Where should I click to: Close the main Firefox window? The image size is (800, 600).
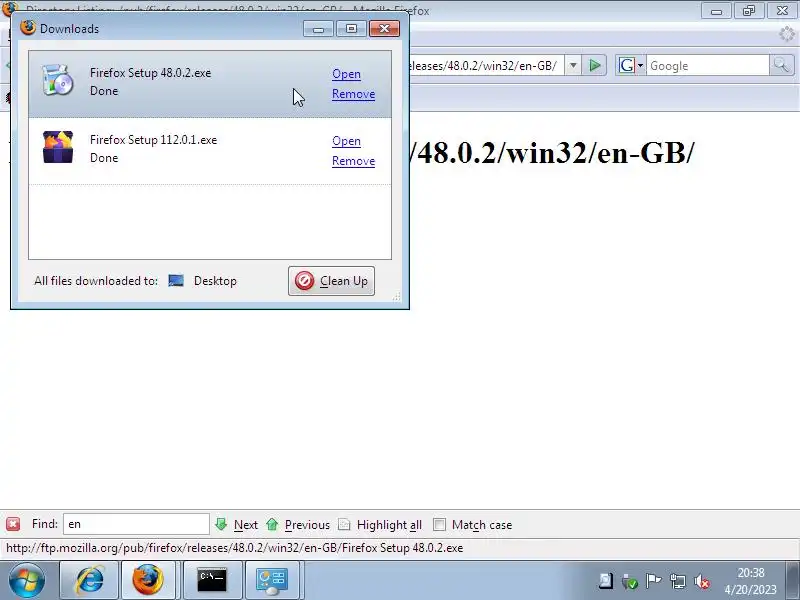click(782, 11)
